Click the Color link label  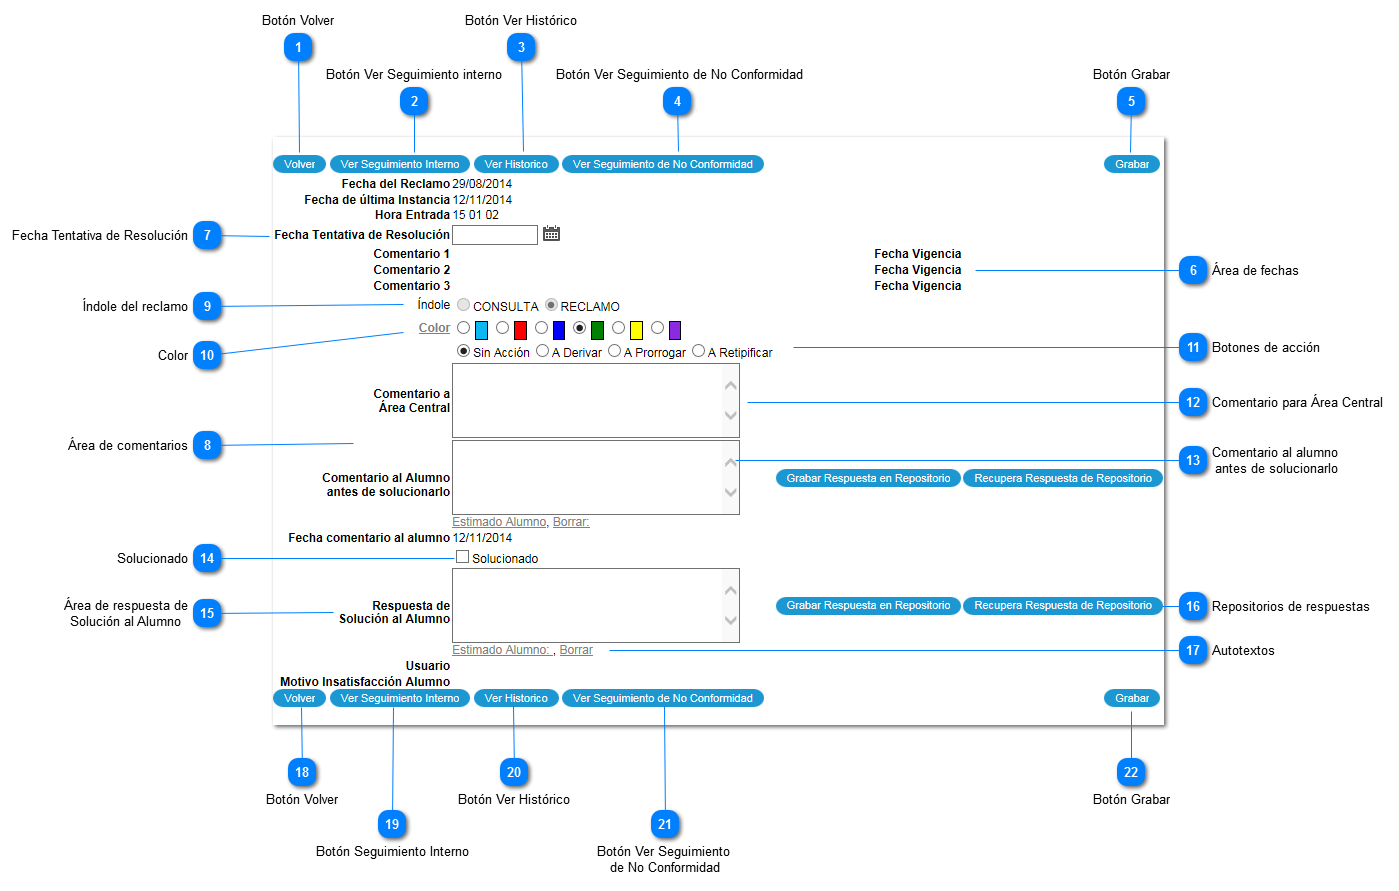[x=434, y=328]
